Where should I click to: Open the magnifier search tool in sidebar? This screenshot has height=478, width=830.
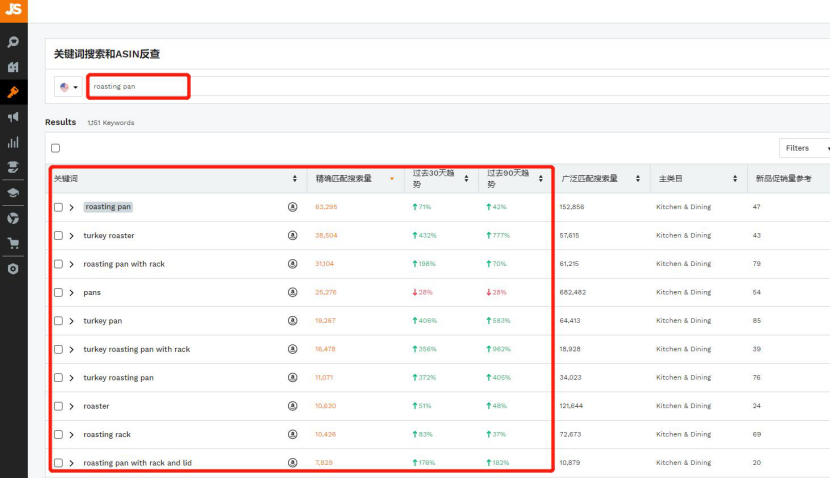(13, 42)
